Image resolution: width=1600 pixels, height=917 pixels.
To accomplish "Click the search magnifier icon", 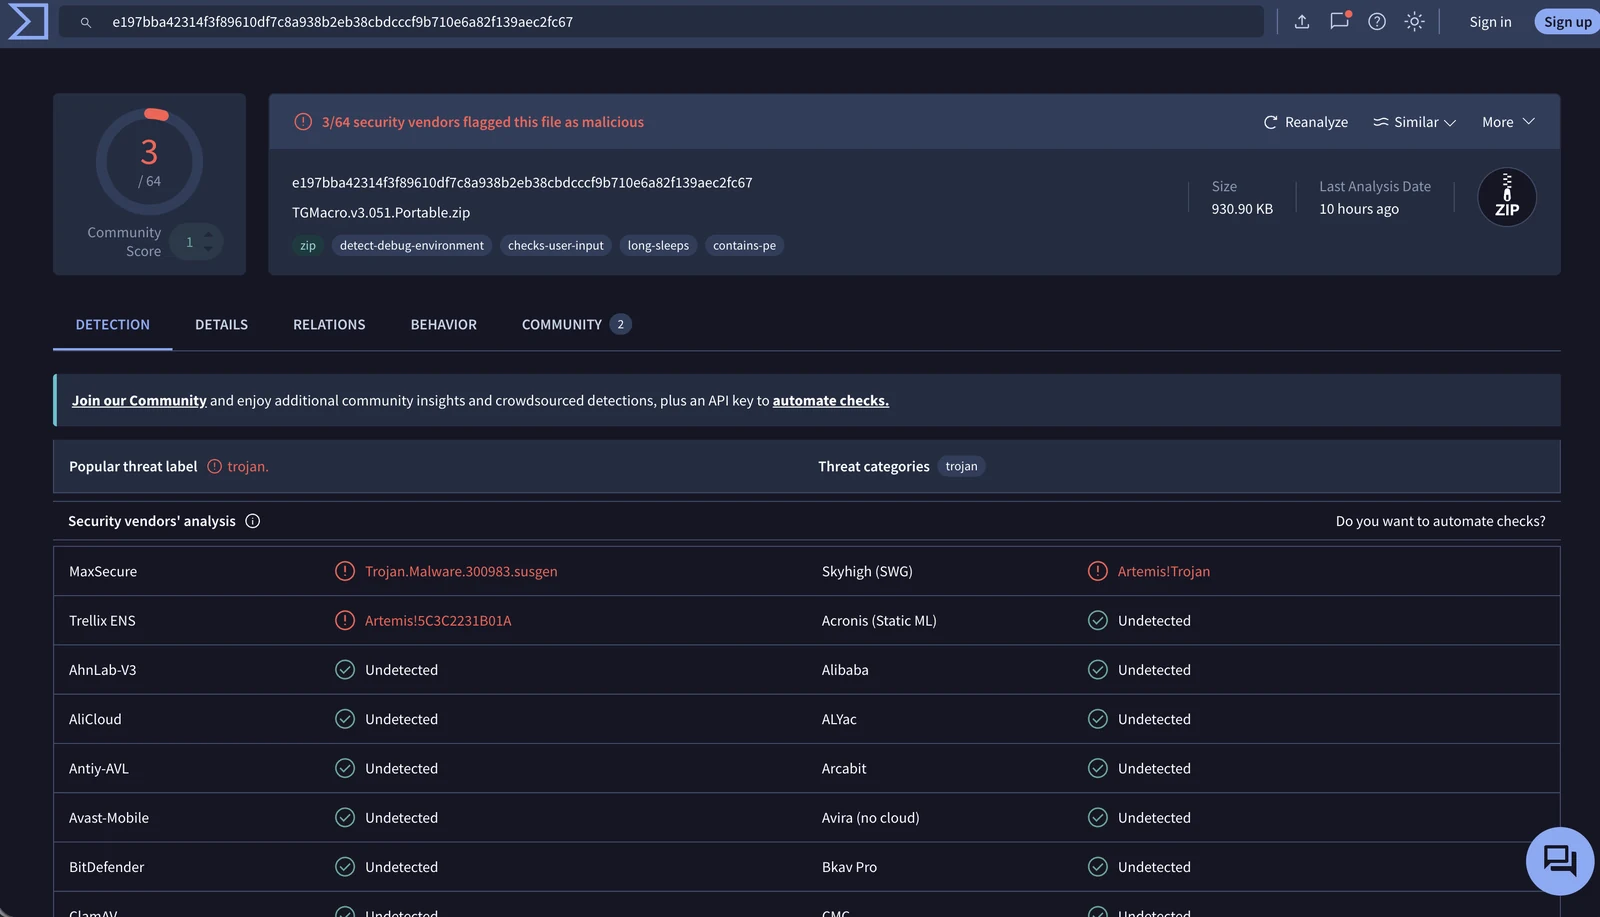I will tap(86, 22).
